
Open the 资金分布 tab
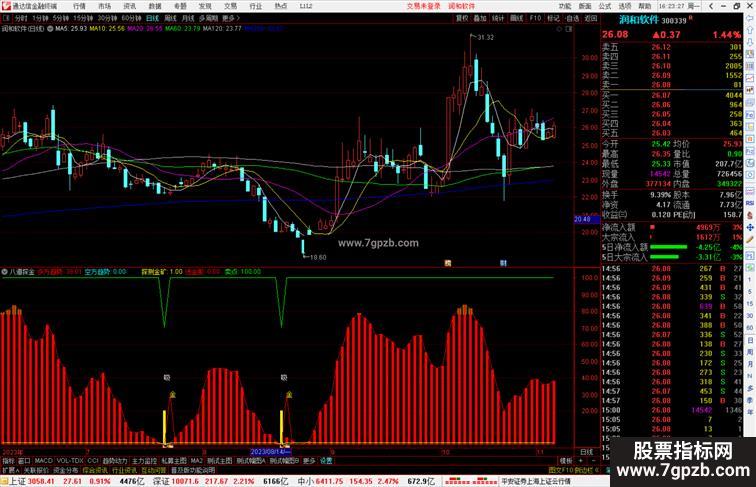(66, 470)
